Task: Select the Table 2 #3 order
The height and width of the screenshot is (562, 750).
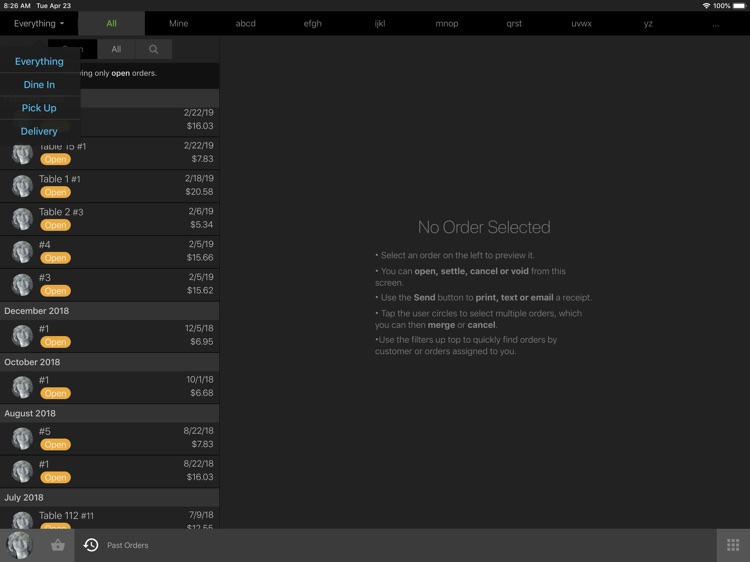Action: point(110,219)
